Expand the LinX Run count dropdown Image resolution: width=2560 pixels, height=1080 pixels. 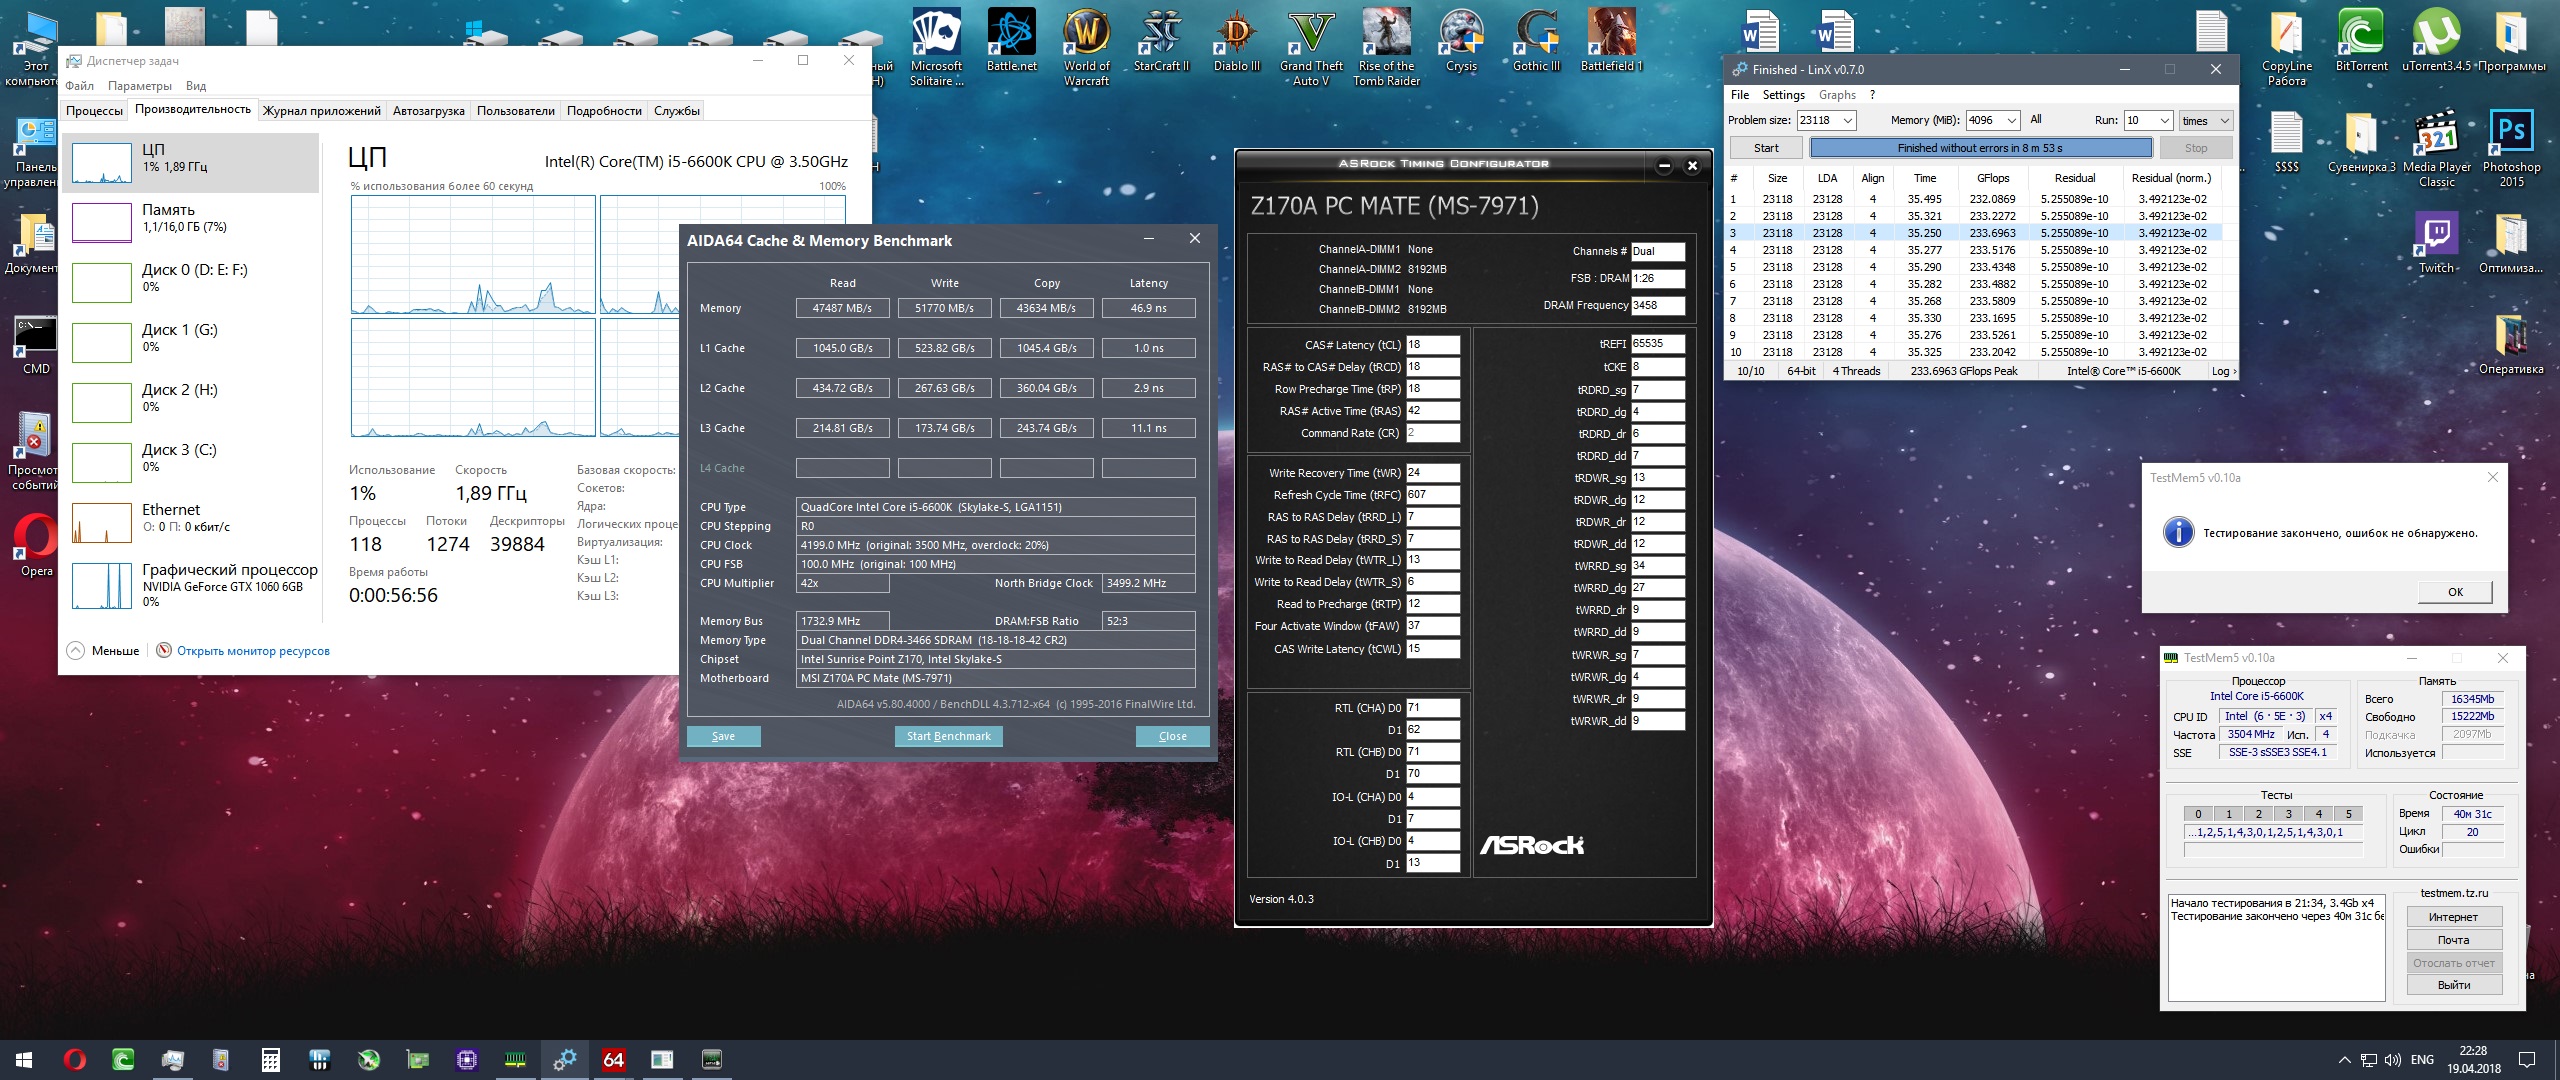(2164, 121)
